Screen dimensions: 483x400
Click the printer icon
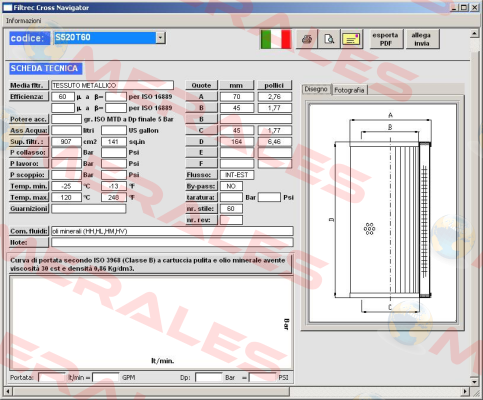(x=307, y=39)
